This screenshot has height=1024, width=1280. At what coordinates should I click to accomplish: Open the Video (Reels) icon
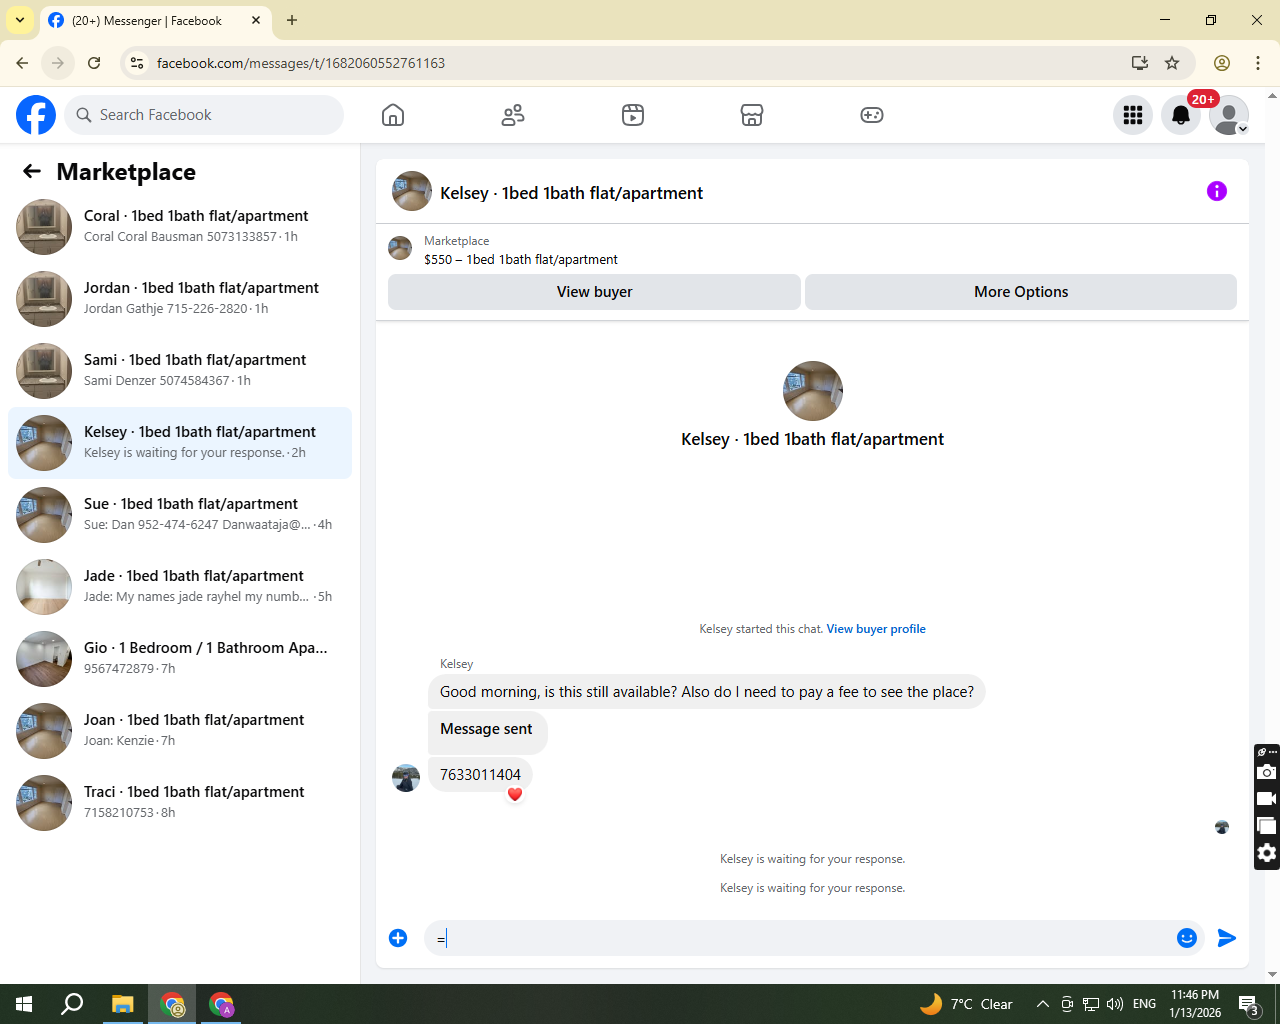tap(633, 115)
